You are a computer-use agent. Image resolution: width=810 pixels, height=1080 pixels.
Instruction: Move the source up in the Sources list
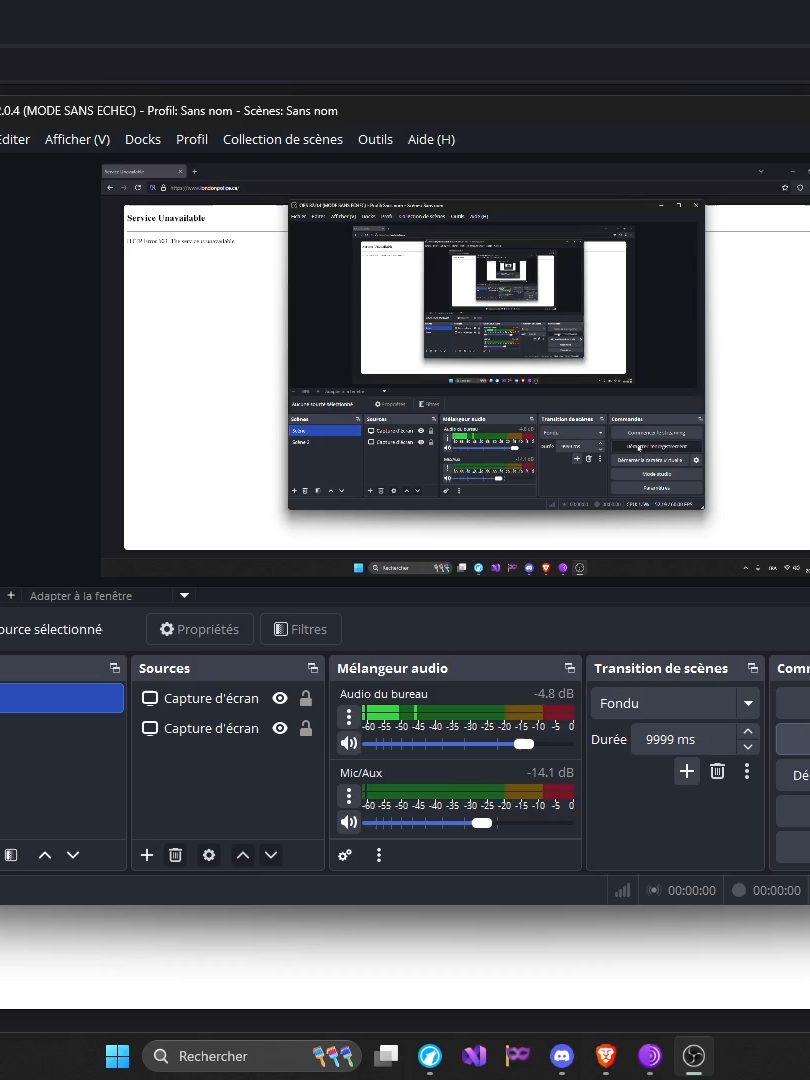coord(242,855)
